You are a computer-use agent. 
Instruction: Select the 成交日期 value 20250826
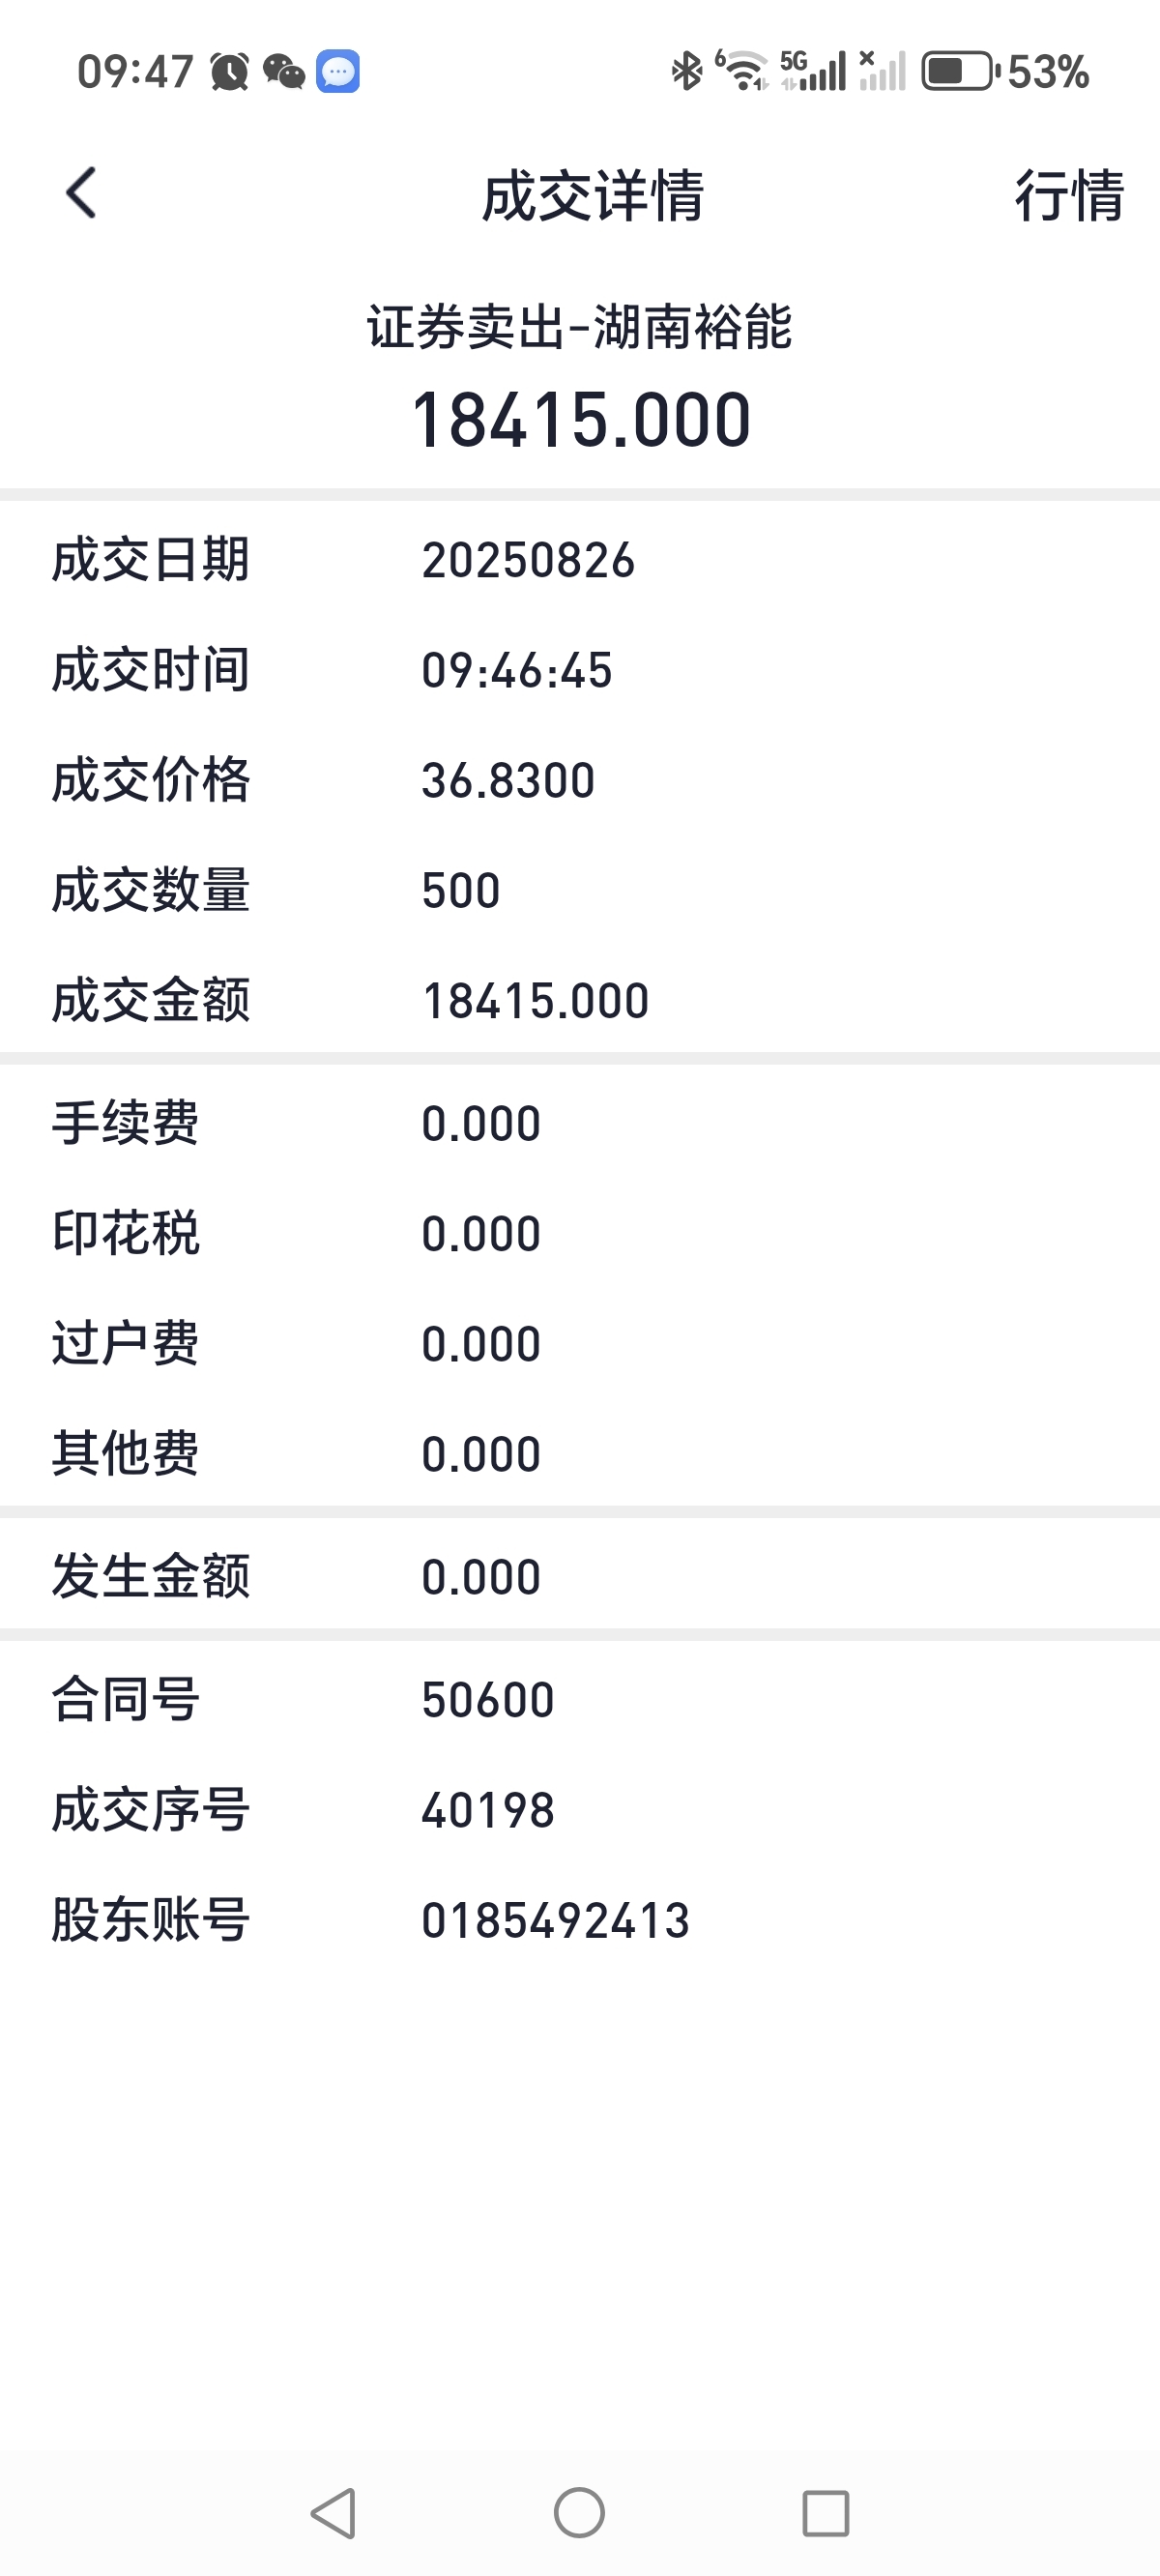[528, 560]
